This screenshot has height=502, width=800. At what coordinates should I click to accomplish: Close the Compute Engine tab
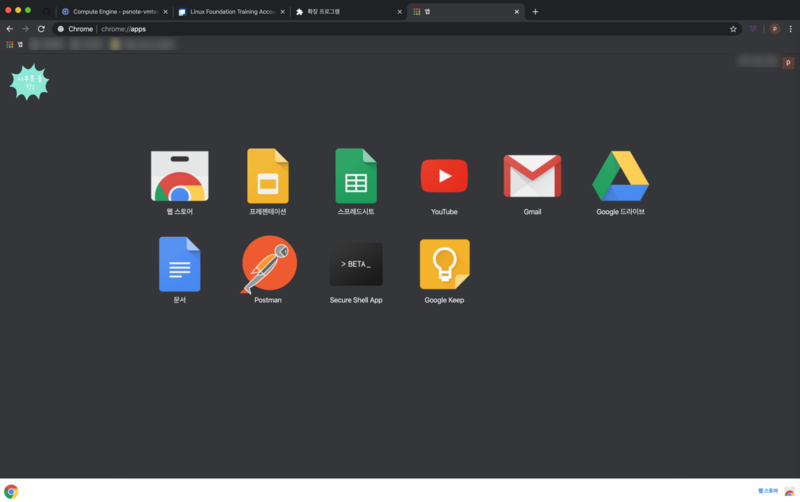(165, 12)
